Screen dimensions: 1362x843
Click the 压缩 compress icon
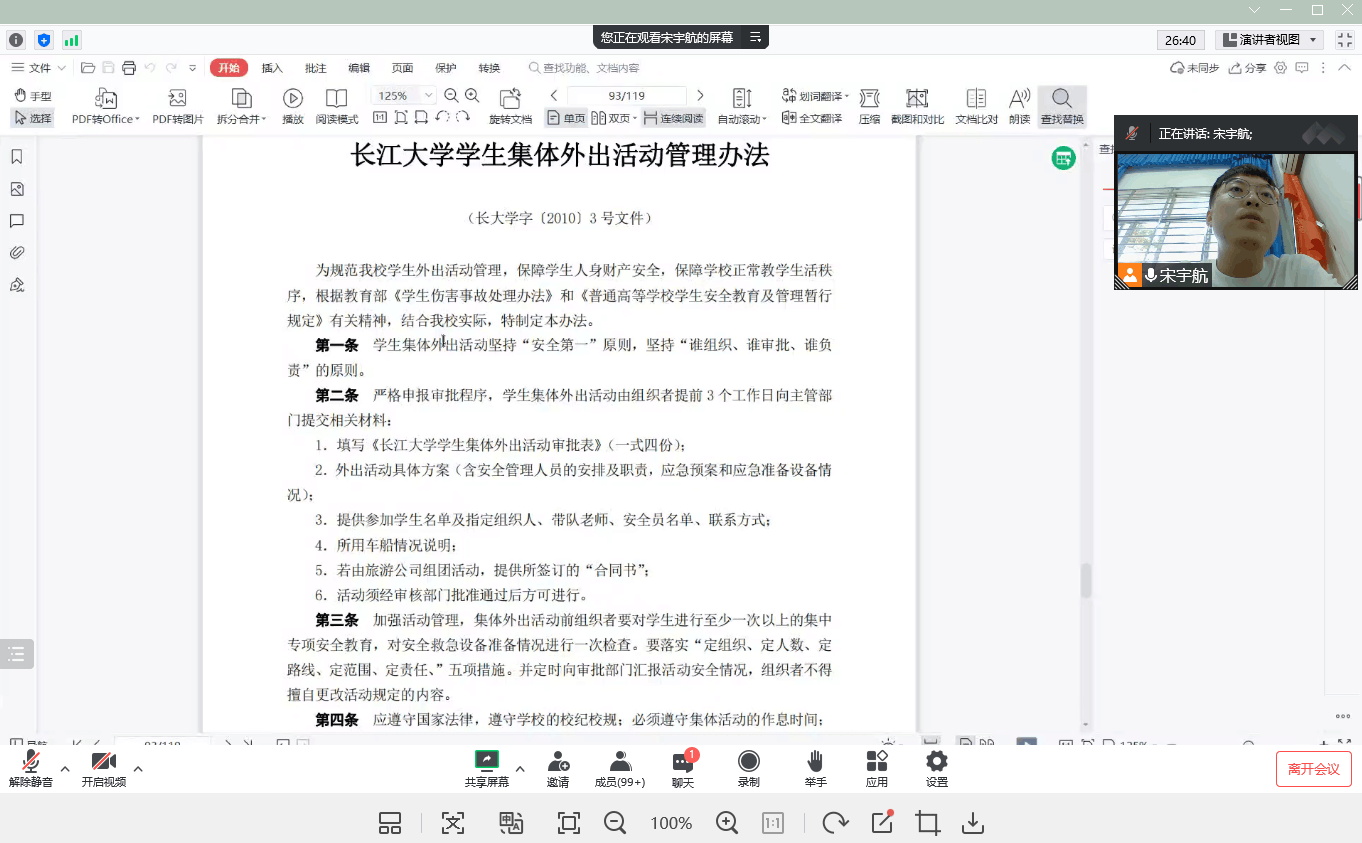869,98
